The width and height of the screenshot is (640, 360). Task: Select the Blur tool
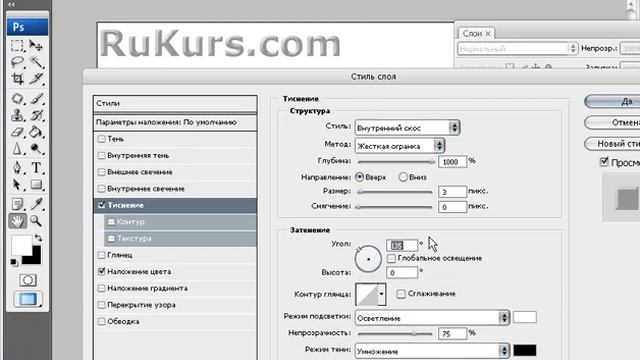point(17,149)
